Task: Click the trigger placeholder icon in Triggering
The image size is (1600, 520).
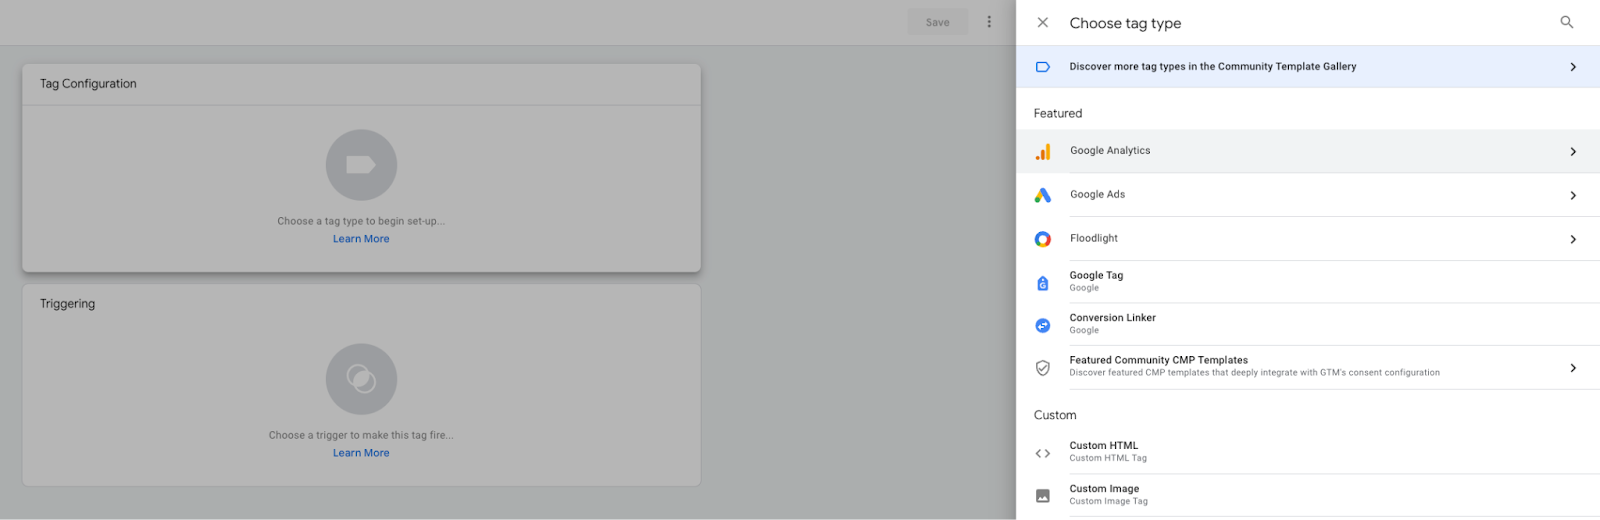Action: click(x=361, y=379)
